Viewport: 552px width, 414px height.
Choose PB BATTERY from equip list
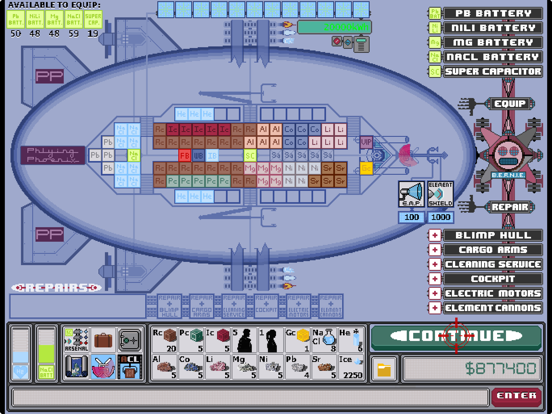click(493, 13)
